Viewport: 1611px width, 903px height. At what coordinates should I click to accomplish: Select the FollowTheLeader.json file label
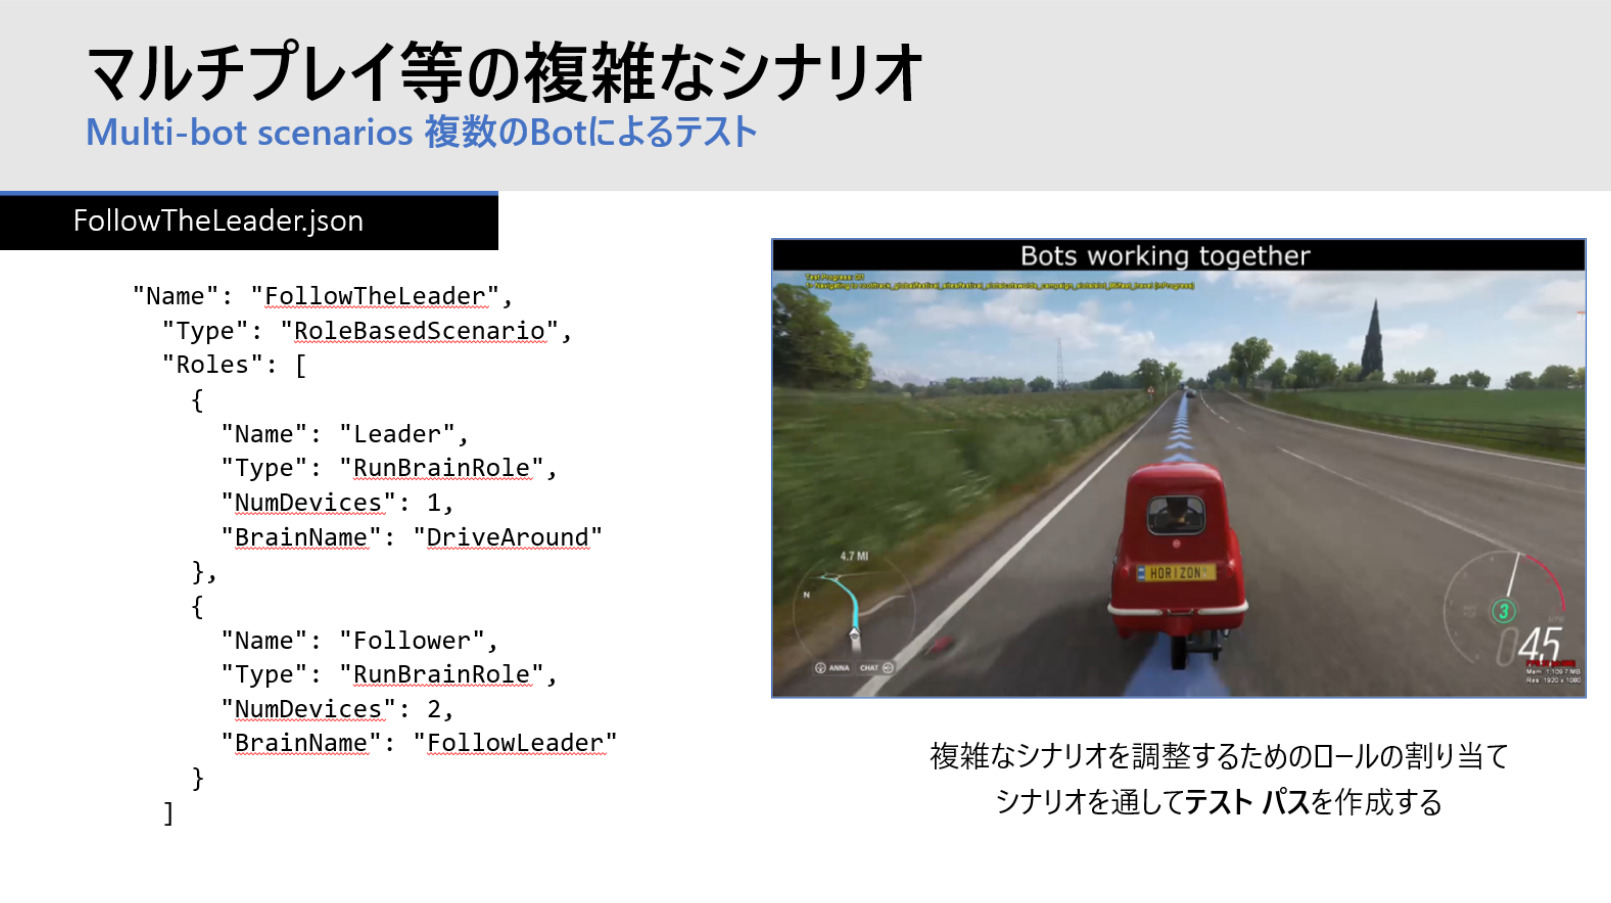coord(218,221)
